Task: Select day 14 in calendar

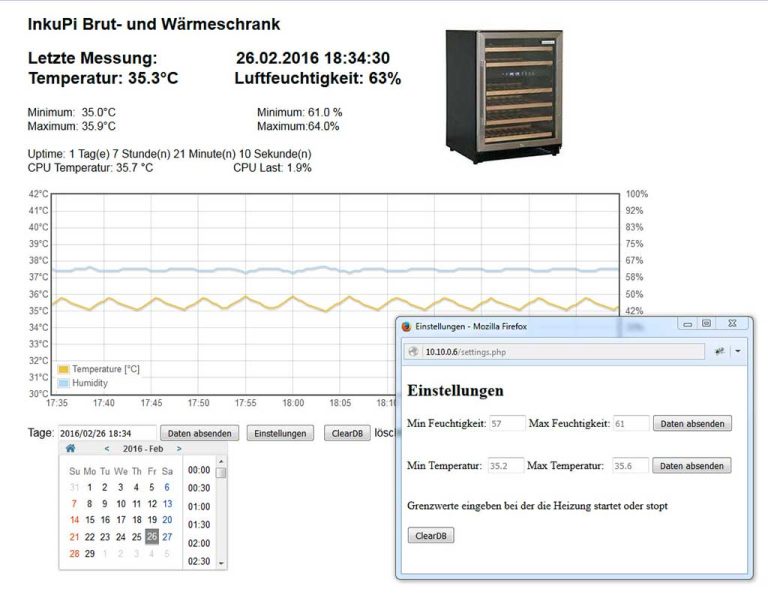Action: coord(74,520)
